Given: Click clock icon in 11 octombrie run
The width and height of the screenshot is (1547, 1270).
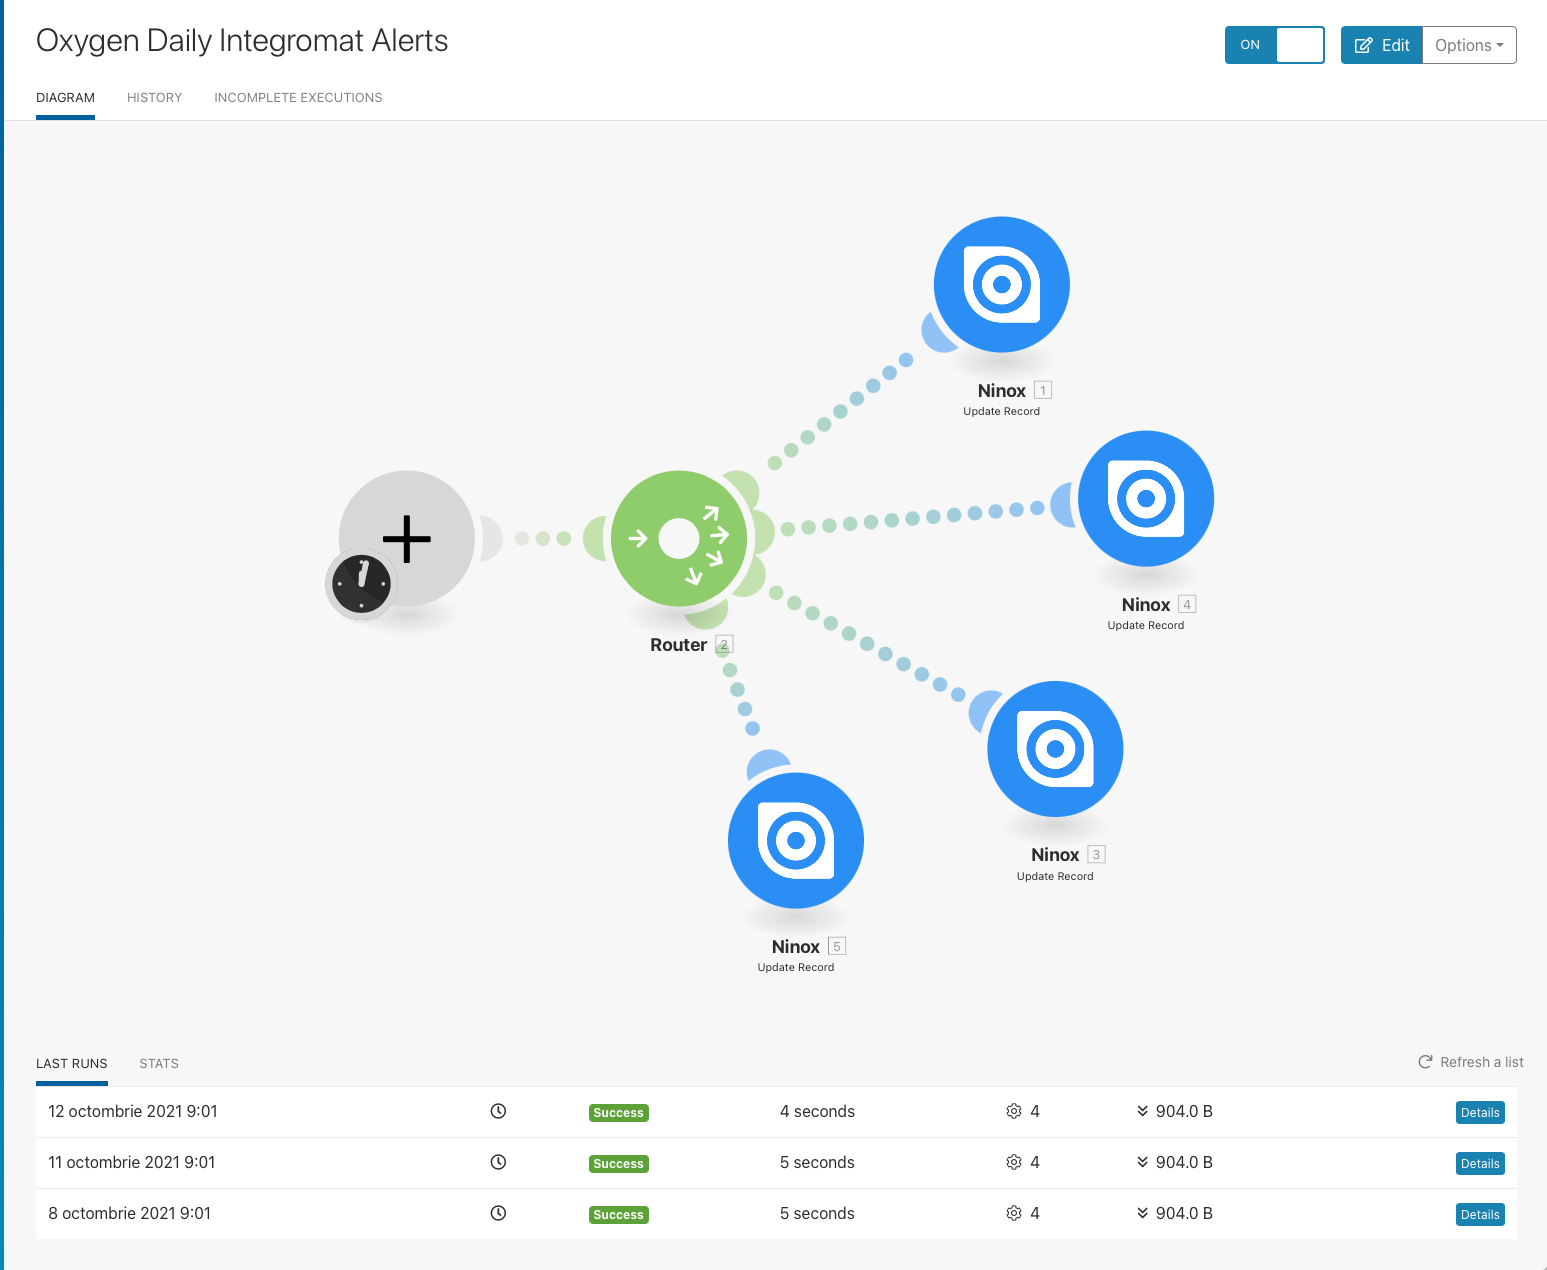Looking at the screenshot, I should coord(498,1162).
